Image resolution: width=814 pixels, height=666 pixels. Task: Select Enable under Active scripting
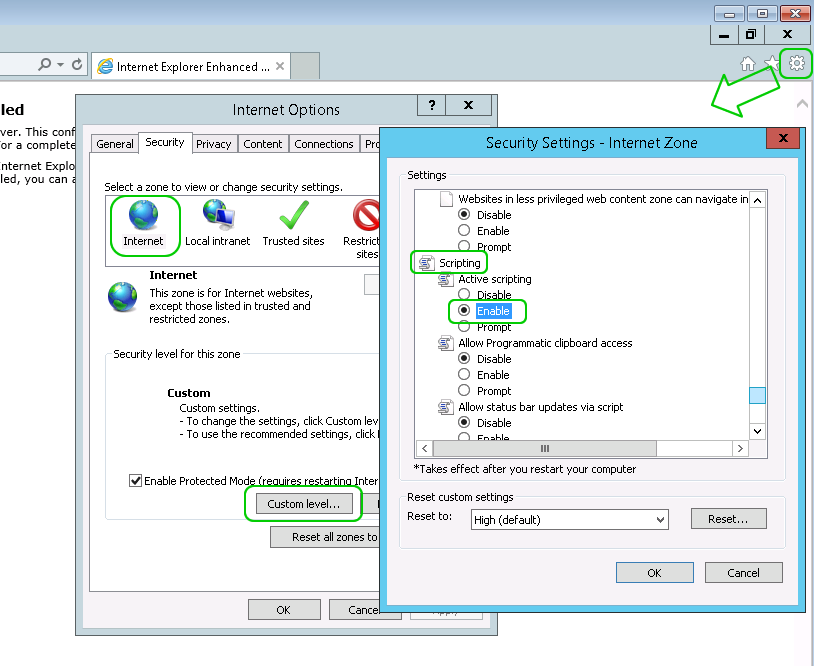[464, 310]
